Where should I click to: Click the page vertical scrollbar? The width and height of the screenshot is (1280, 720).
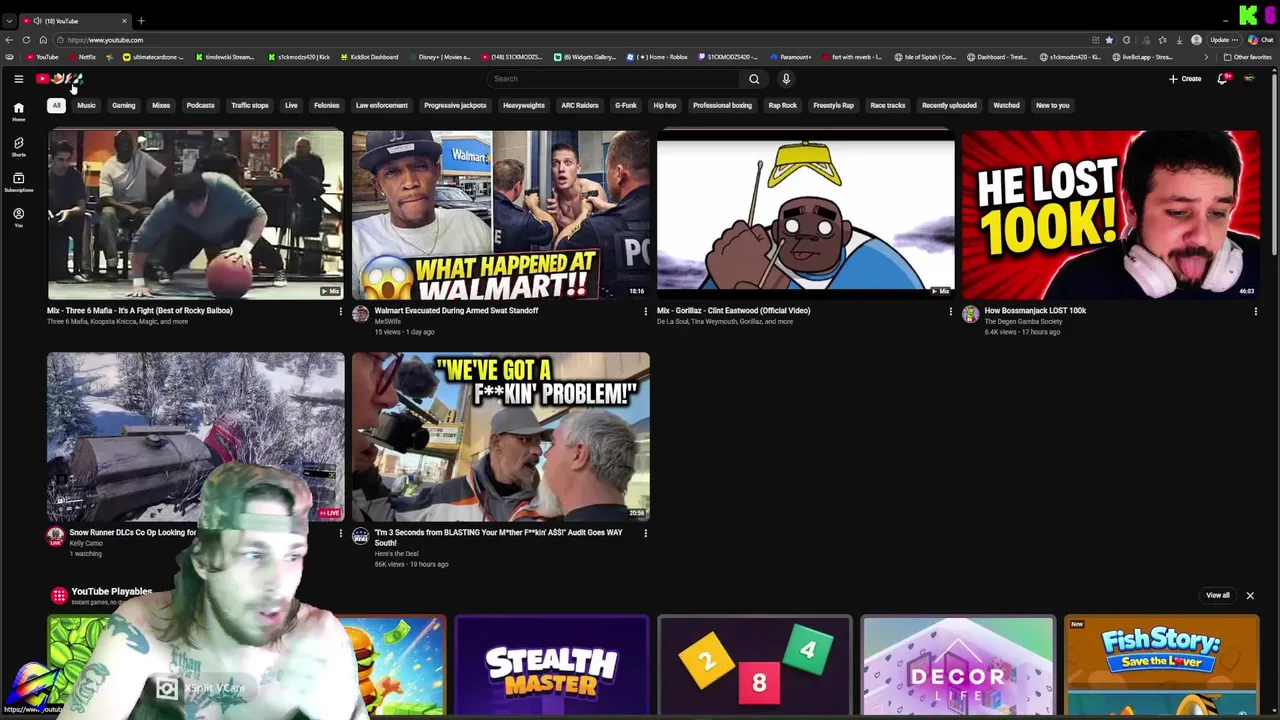pyautogui.click(x=1275, y=165)
